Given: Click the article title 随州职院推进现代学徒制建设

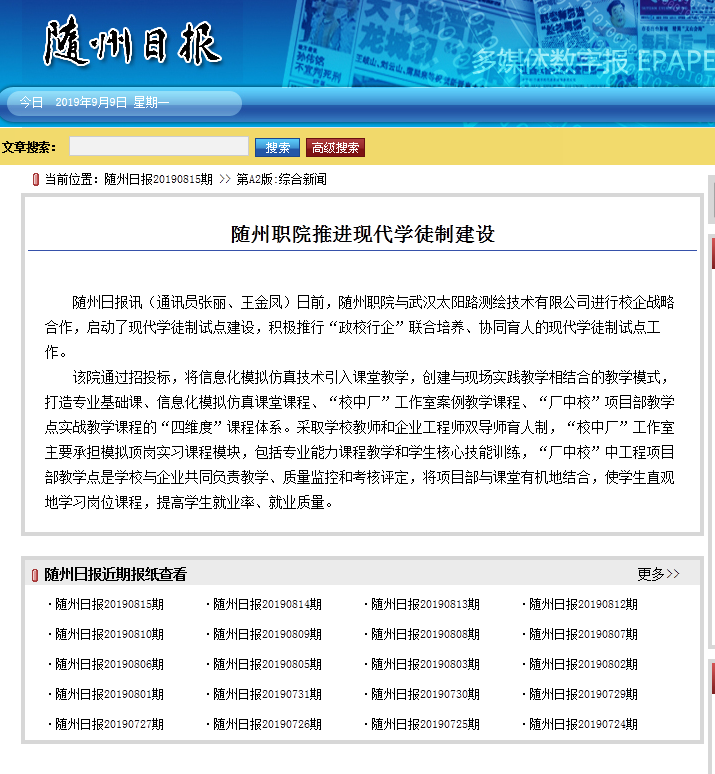Looking at the screenshot, I should tap(362, 235).
